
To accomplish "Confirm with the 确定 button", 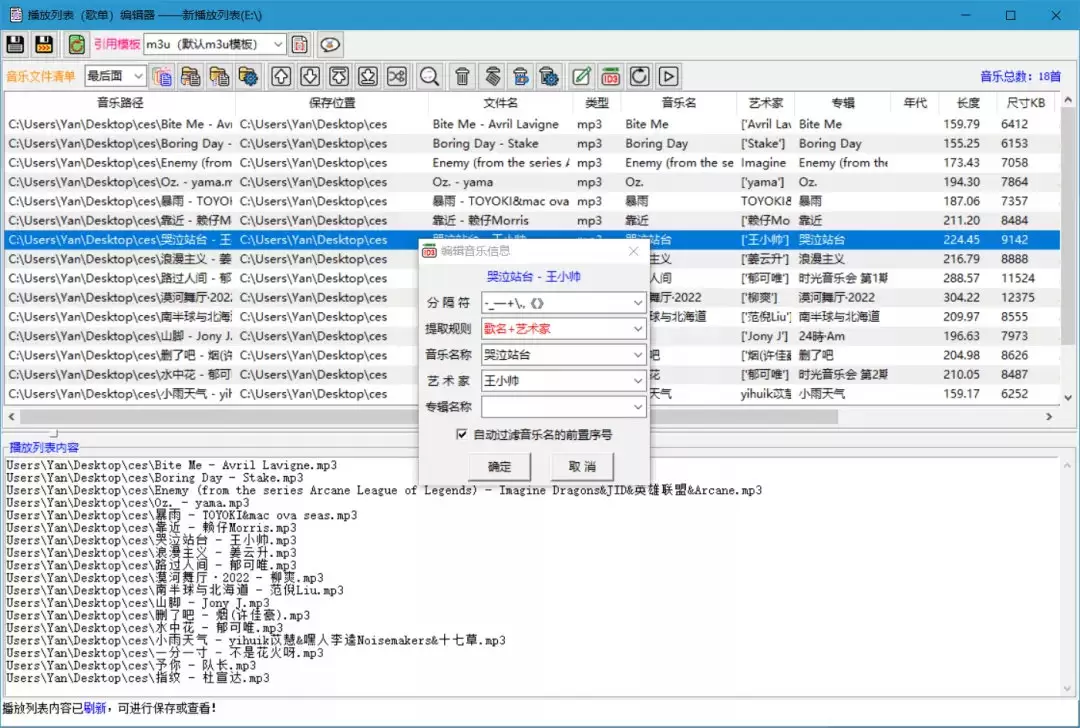I will click(x=499, y=466).
